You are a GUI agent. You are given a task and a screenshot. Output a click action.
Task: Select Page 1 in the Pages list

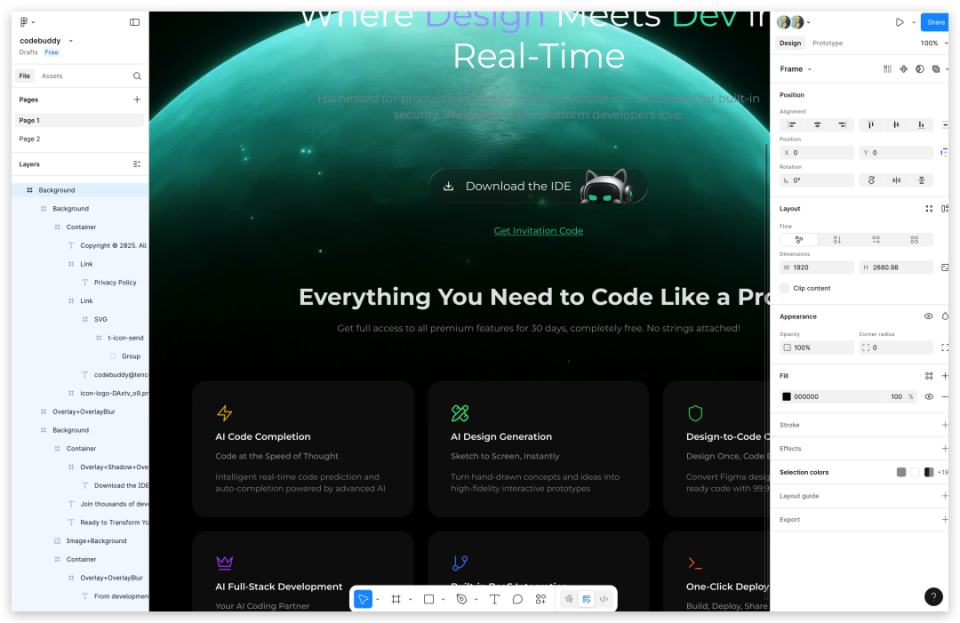click(x=80, y=121)
